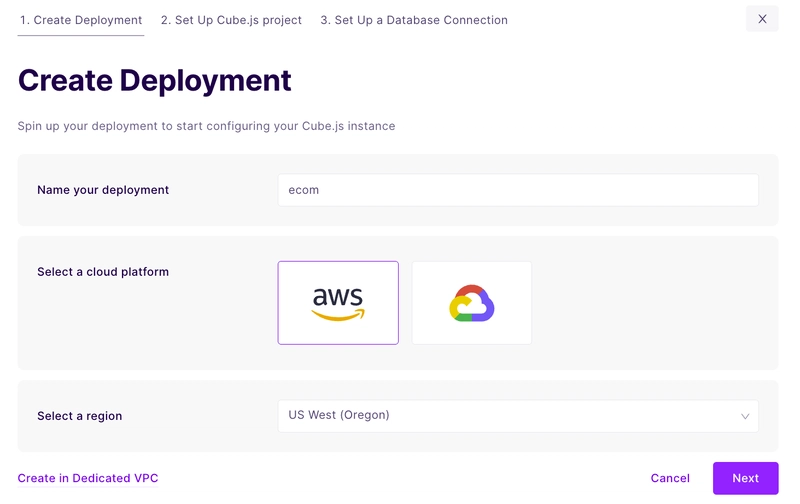
Task: Click the Select a region label
Action: [x=80, y=416]
